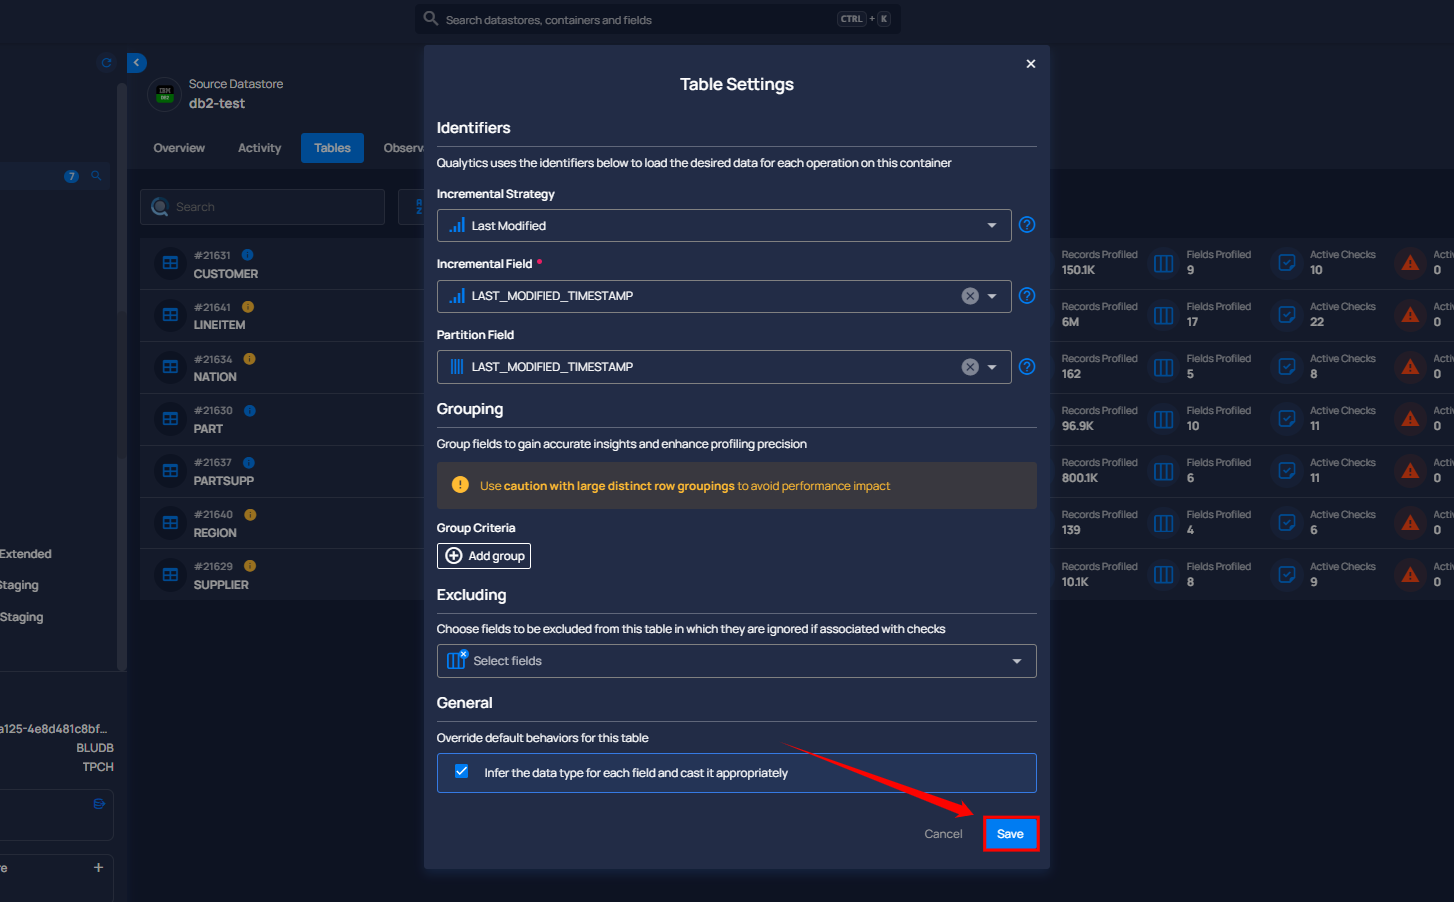Open the Observability tab
The height and width of the screenshot is (902, 1454).
pyautogui.click(x=403, y=148)
